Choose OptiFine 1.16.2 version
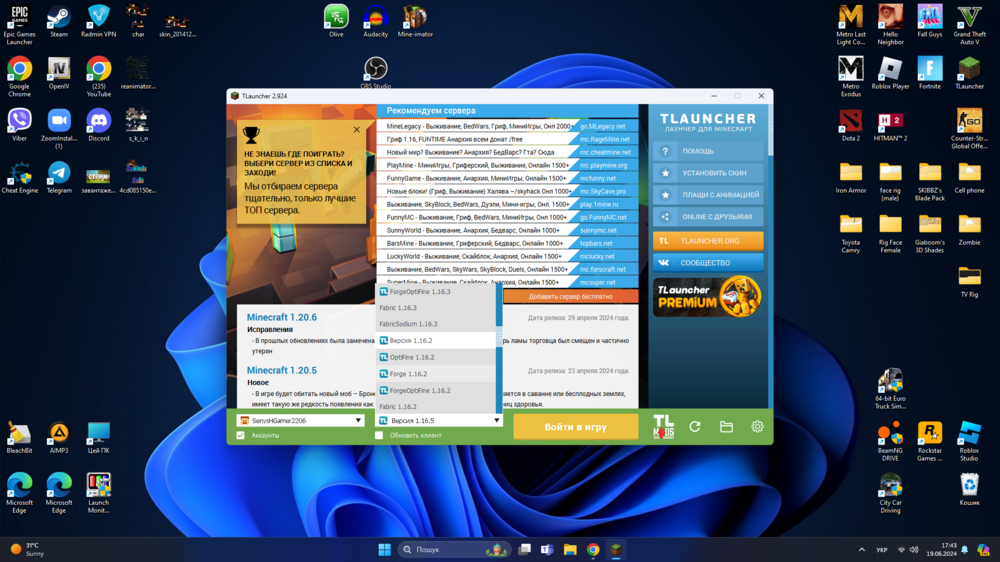 [x=436, y=357]
